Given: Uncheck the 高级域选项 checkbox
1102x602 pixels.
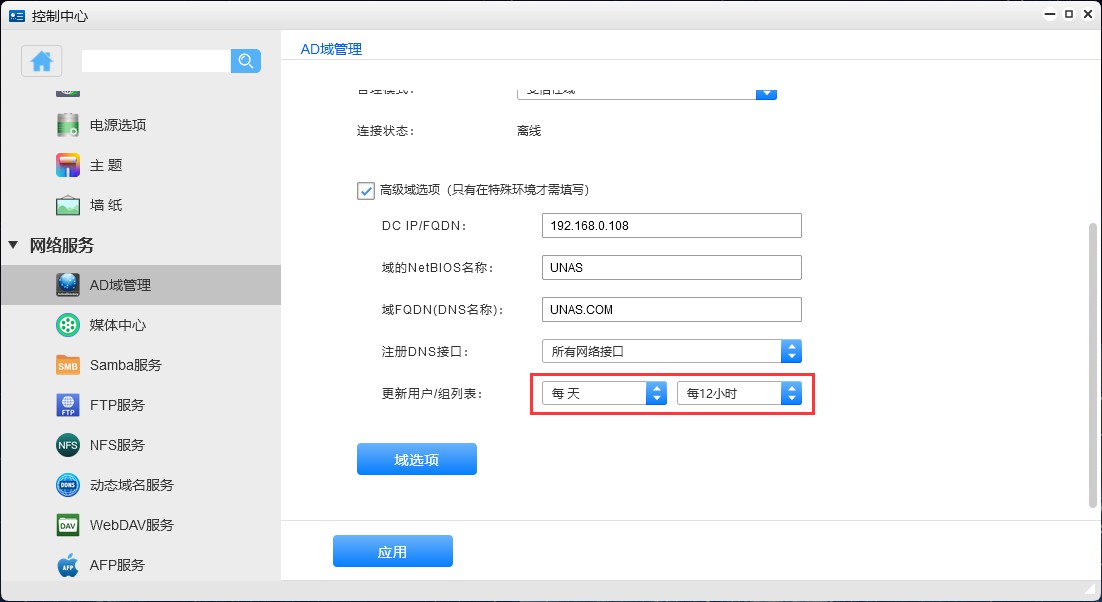Looking at the screenshot, I should coord(365,189).
